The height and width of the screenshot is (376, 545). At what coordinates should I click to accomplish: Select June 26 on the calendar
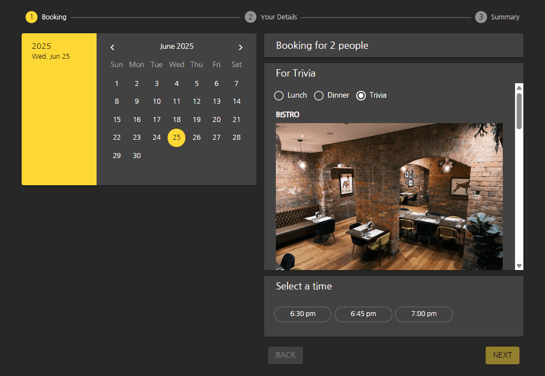(197, 138)
